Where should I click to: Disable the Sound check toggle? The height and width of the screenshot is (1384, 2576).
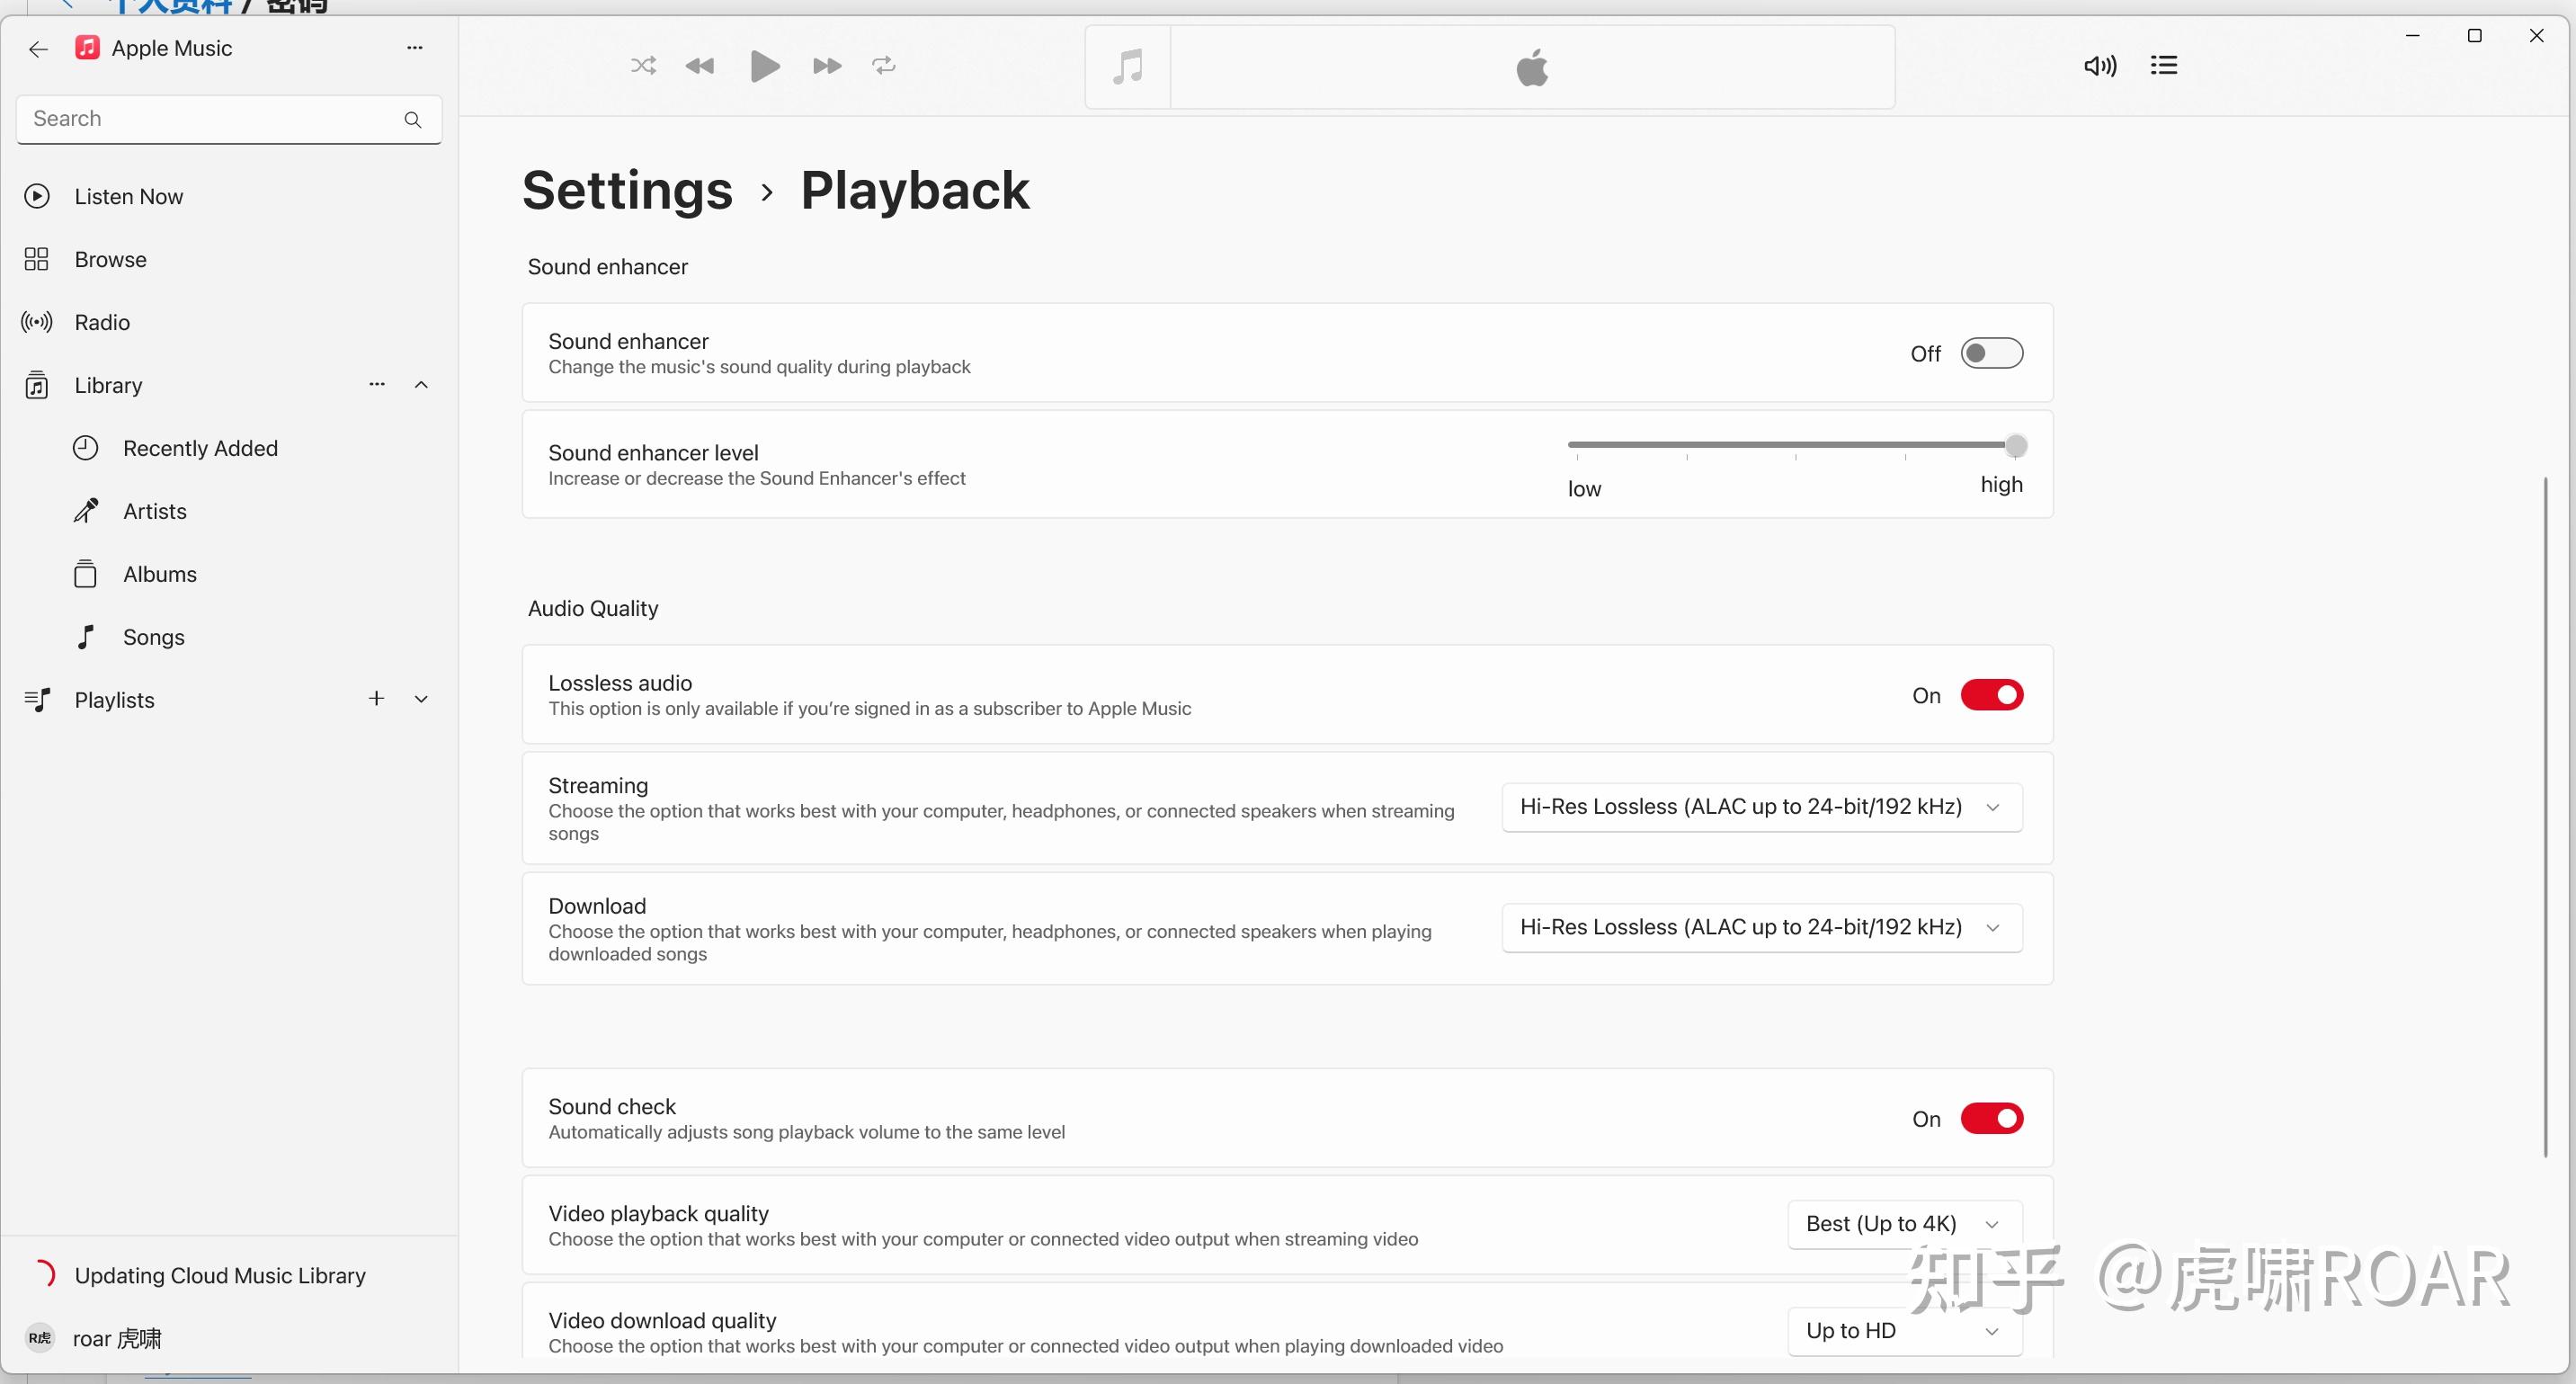pos(1991,1118)
